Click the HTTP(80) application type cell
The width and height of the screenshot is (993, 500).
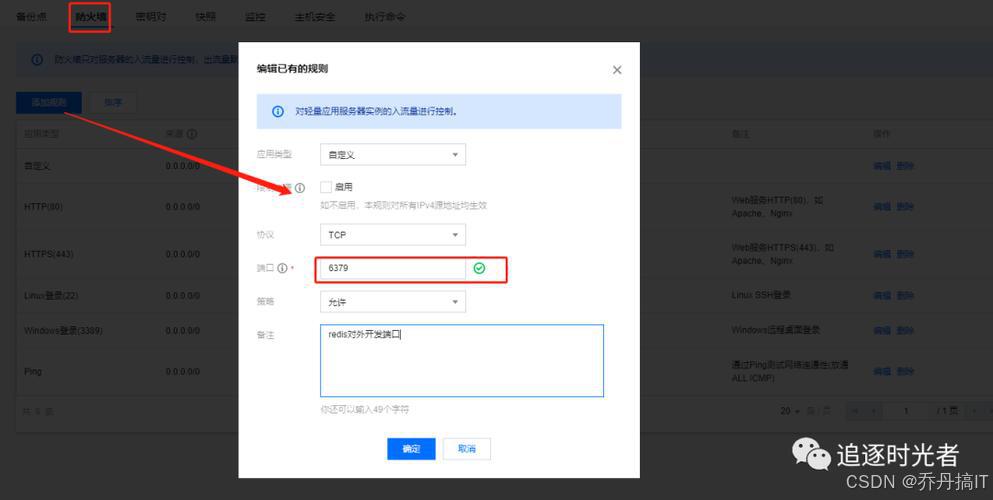coord(44,206)
